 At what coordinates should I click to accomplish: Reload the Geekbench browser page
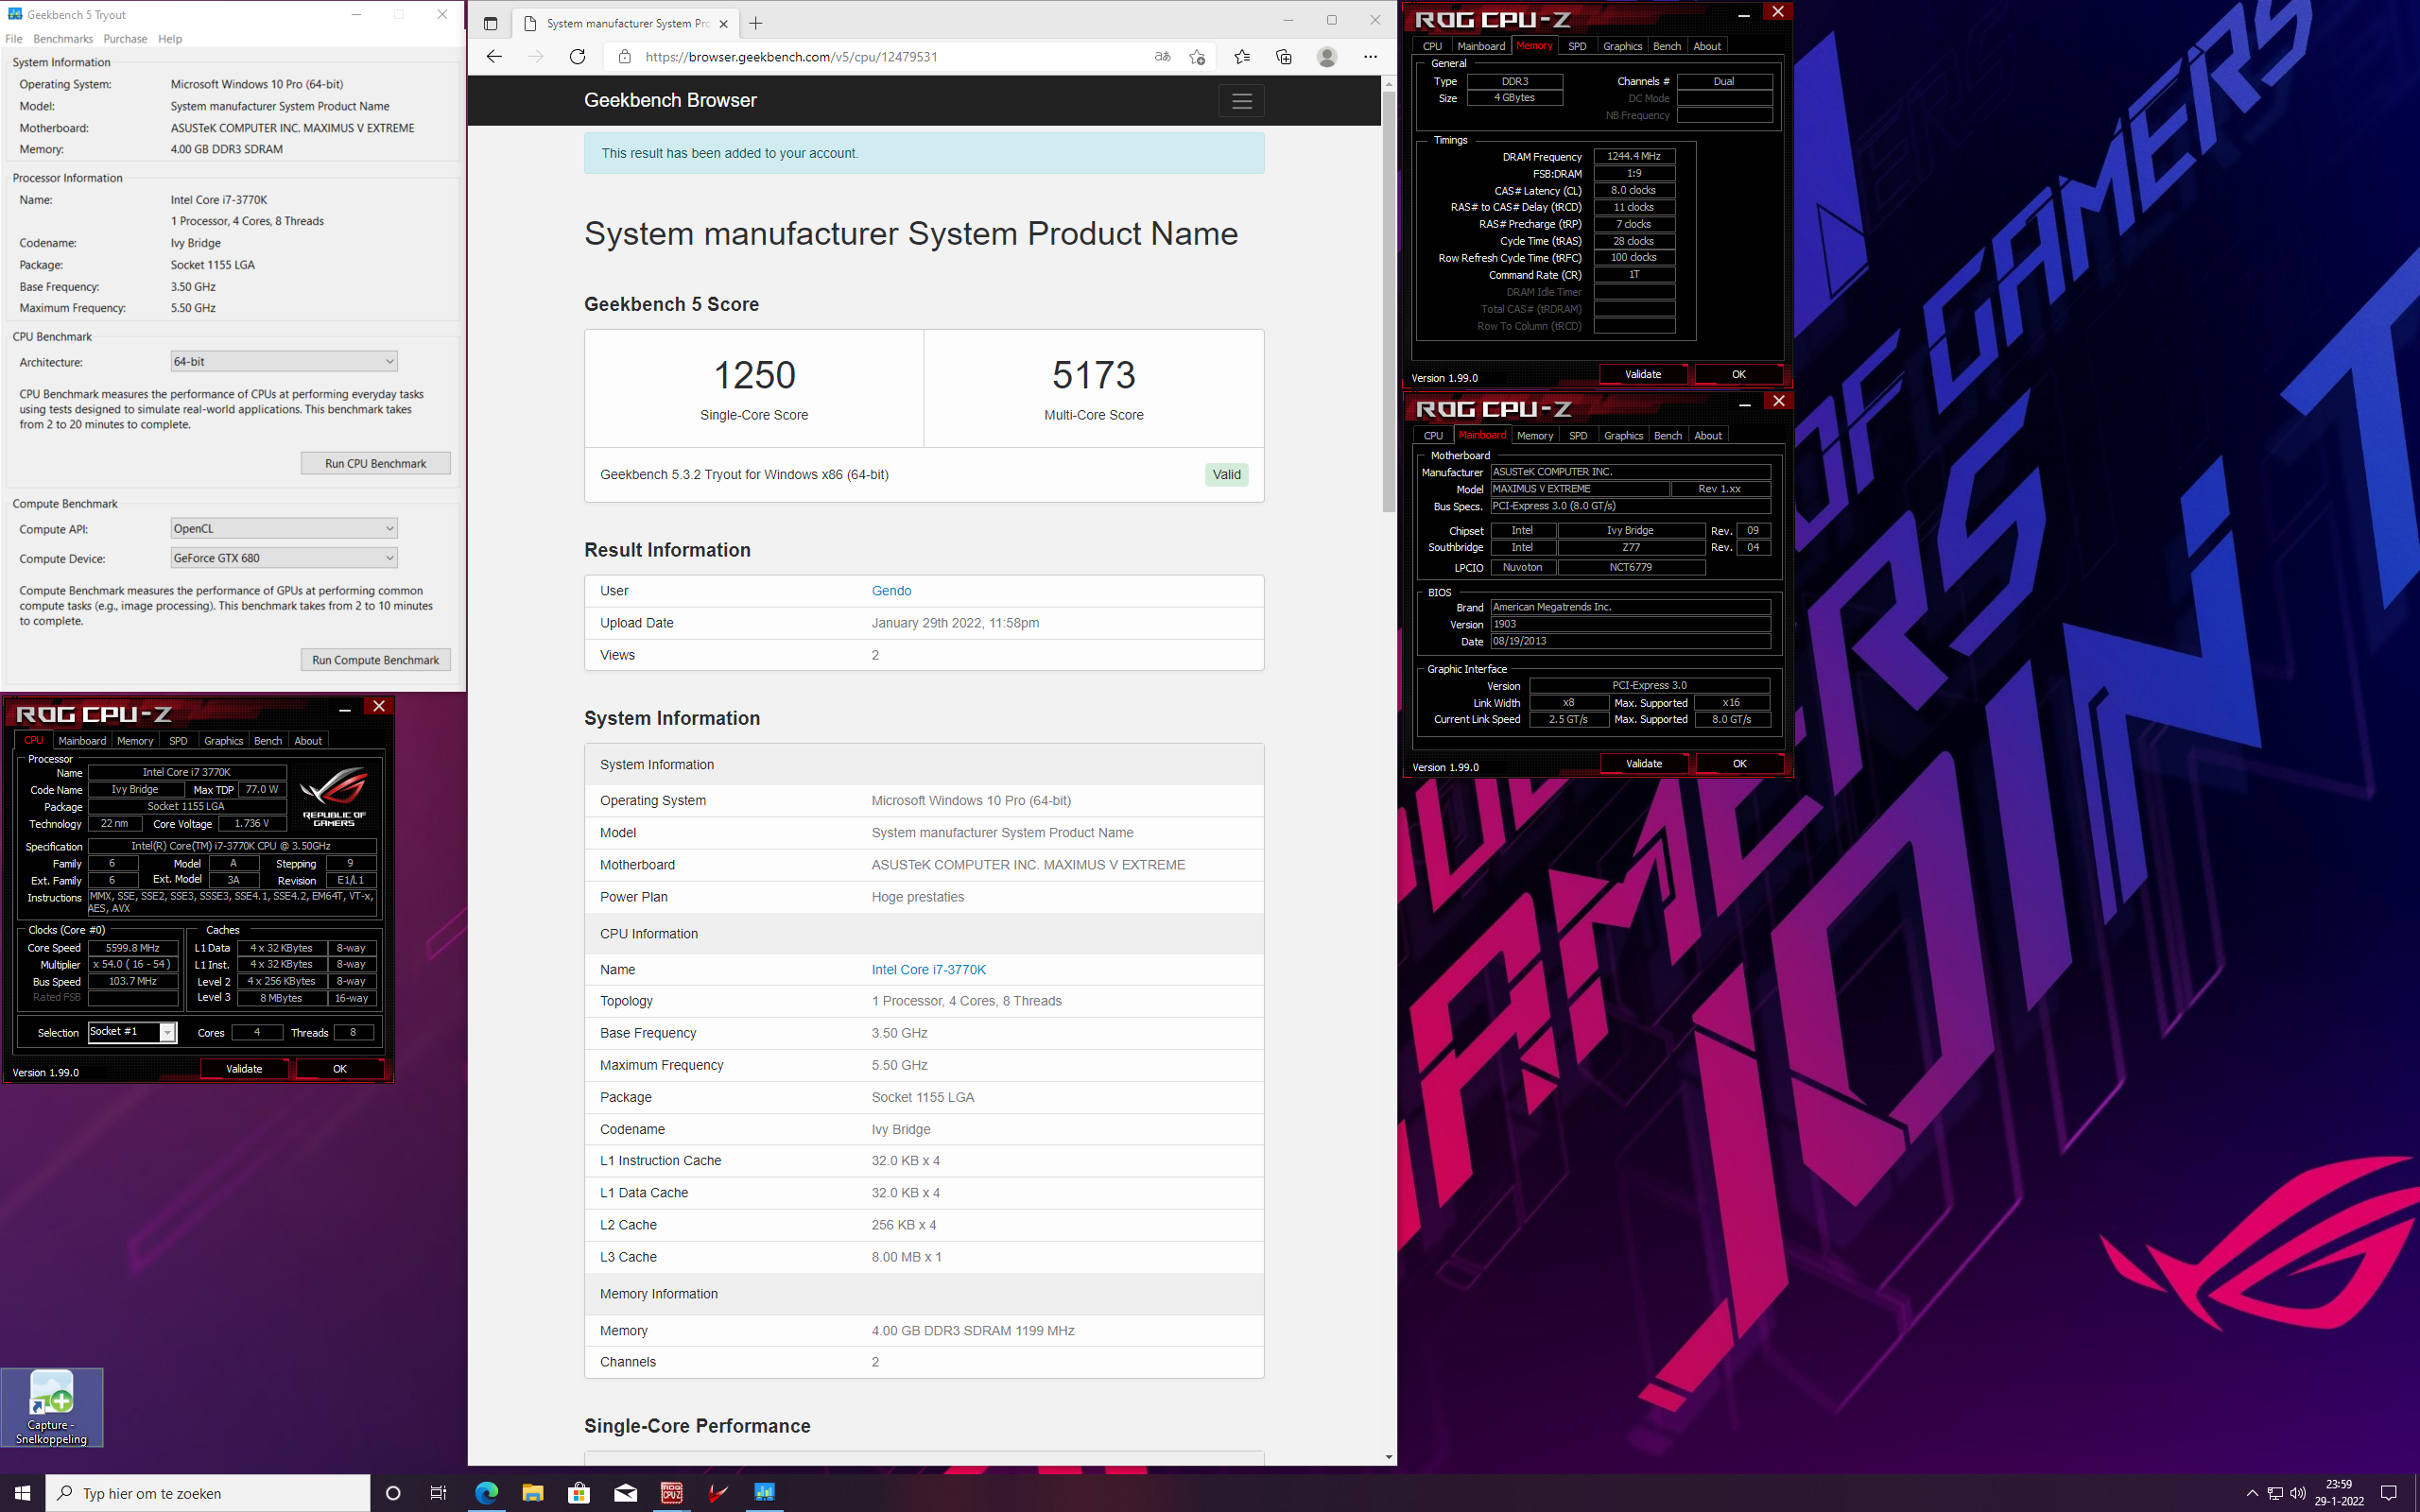coord(577,57)
